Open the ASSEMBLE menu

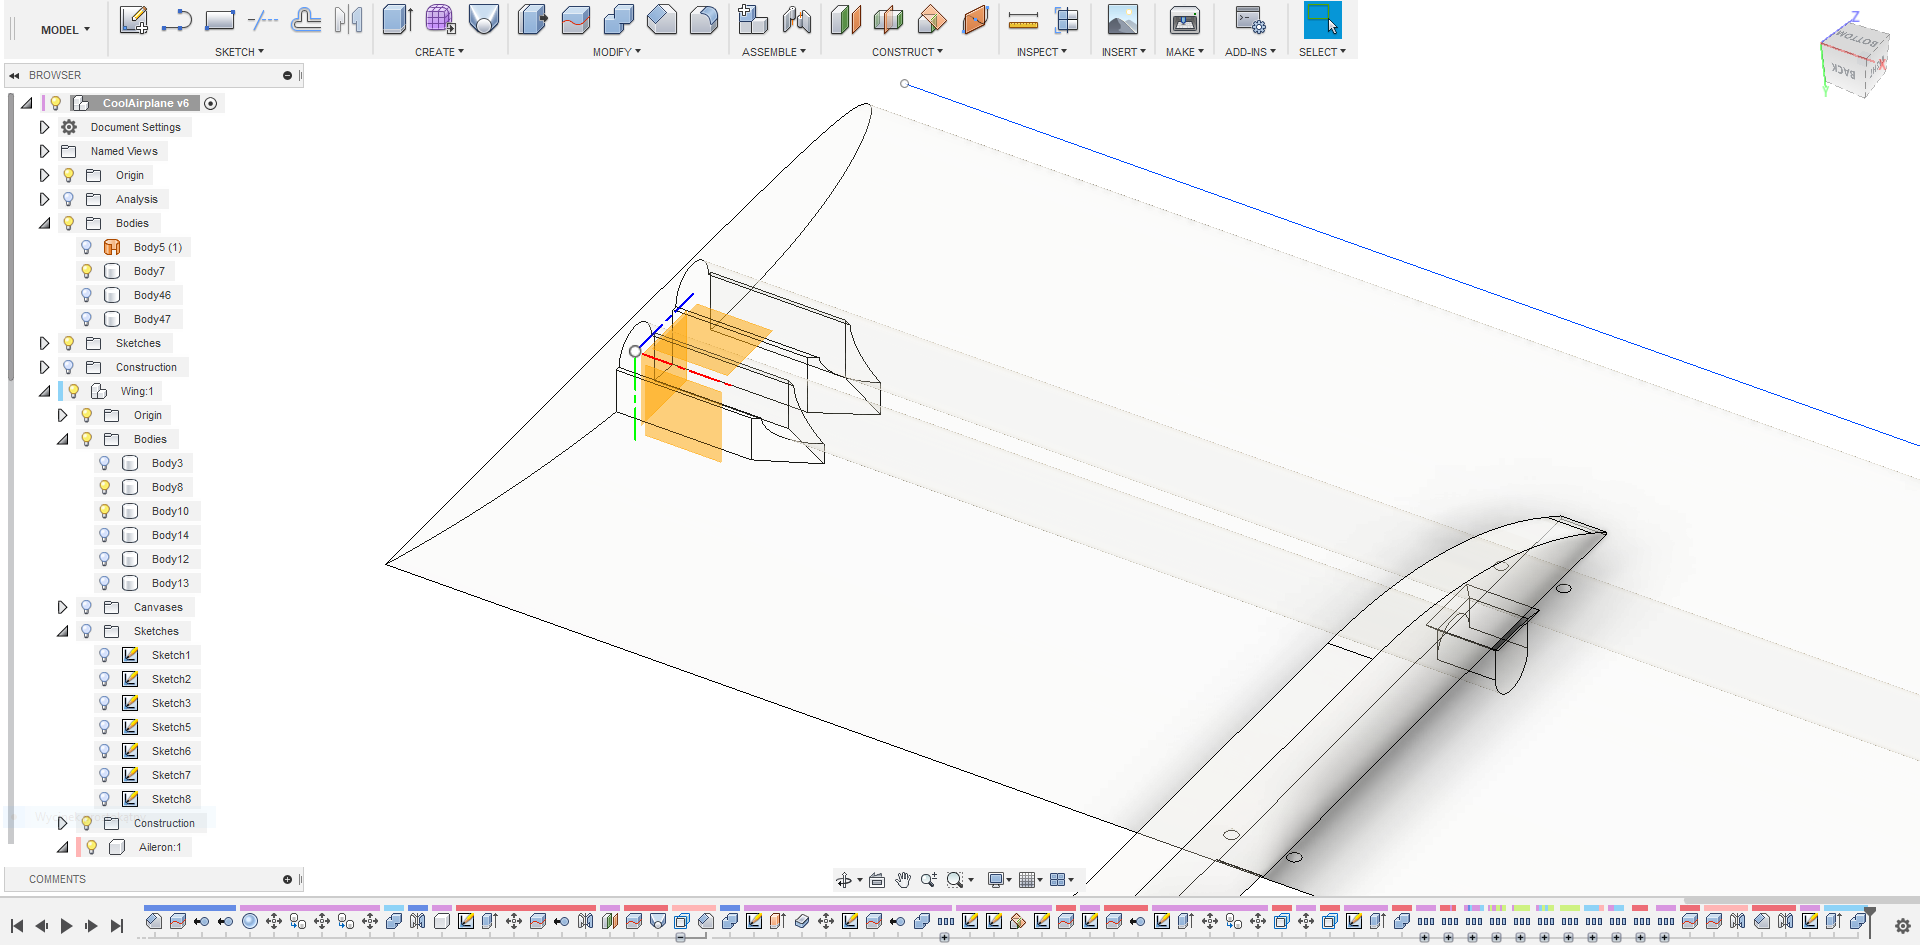(773, 52)
